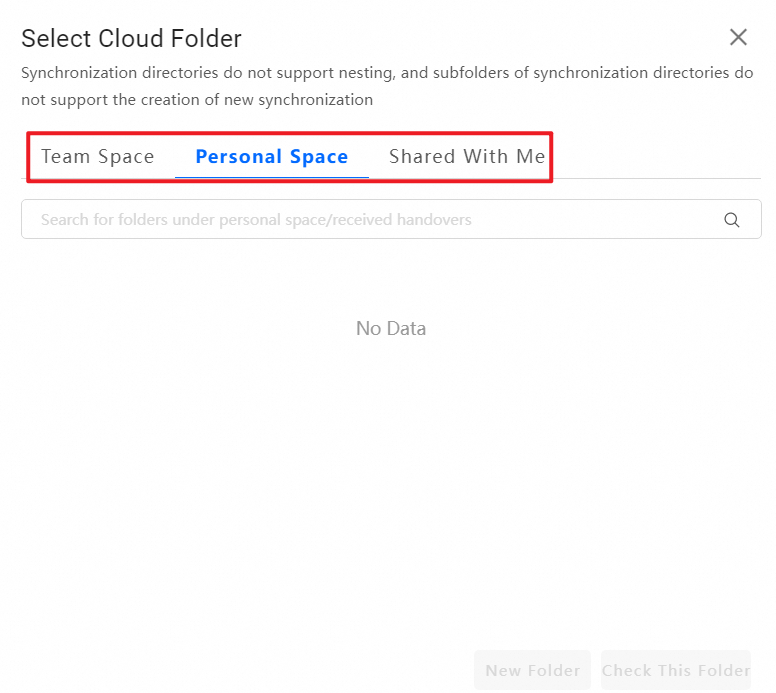Select the Personal Space tab

(x=272, y=157)
